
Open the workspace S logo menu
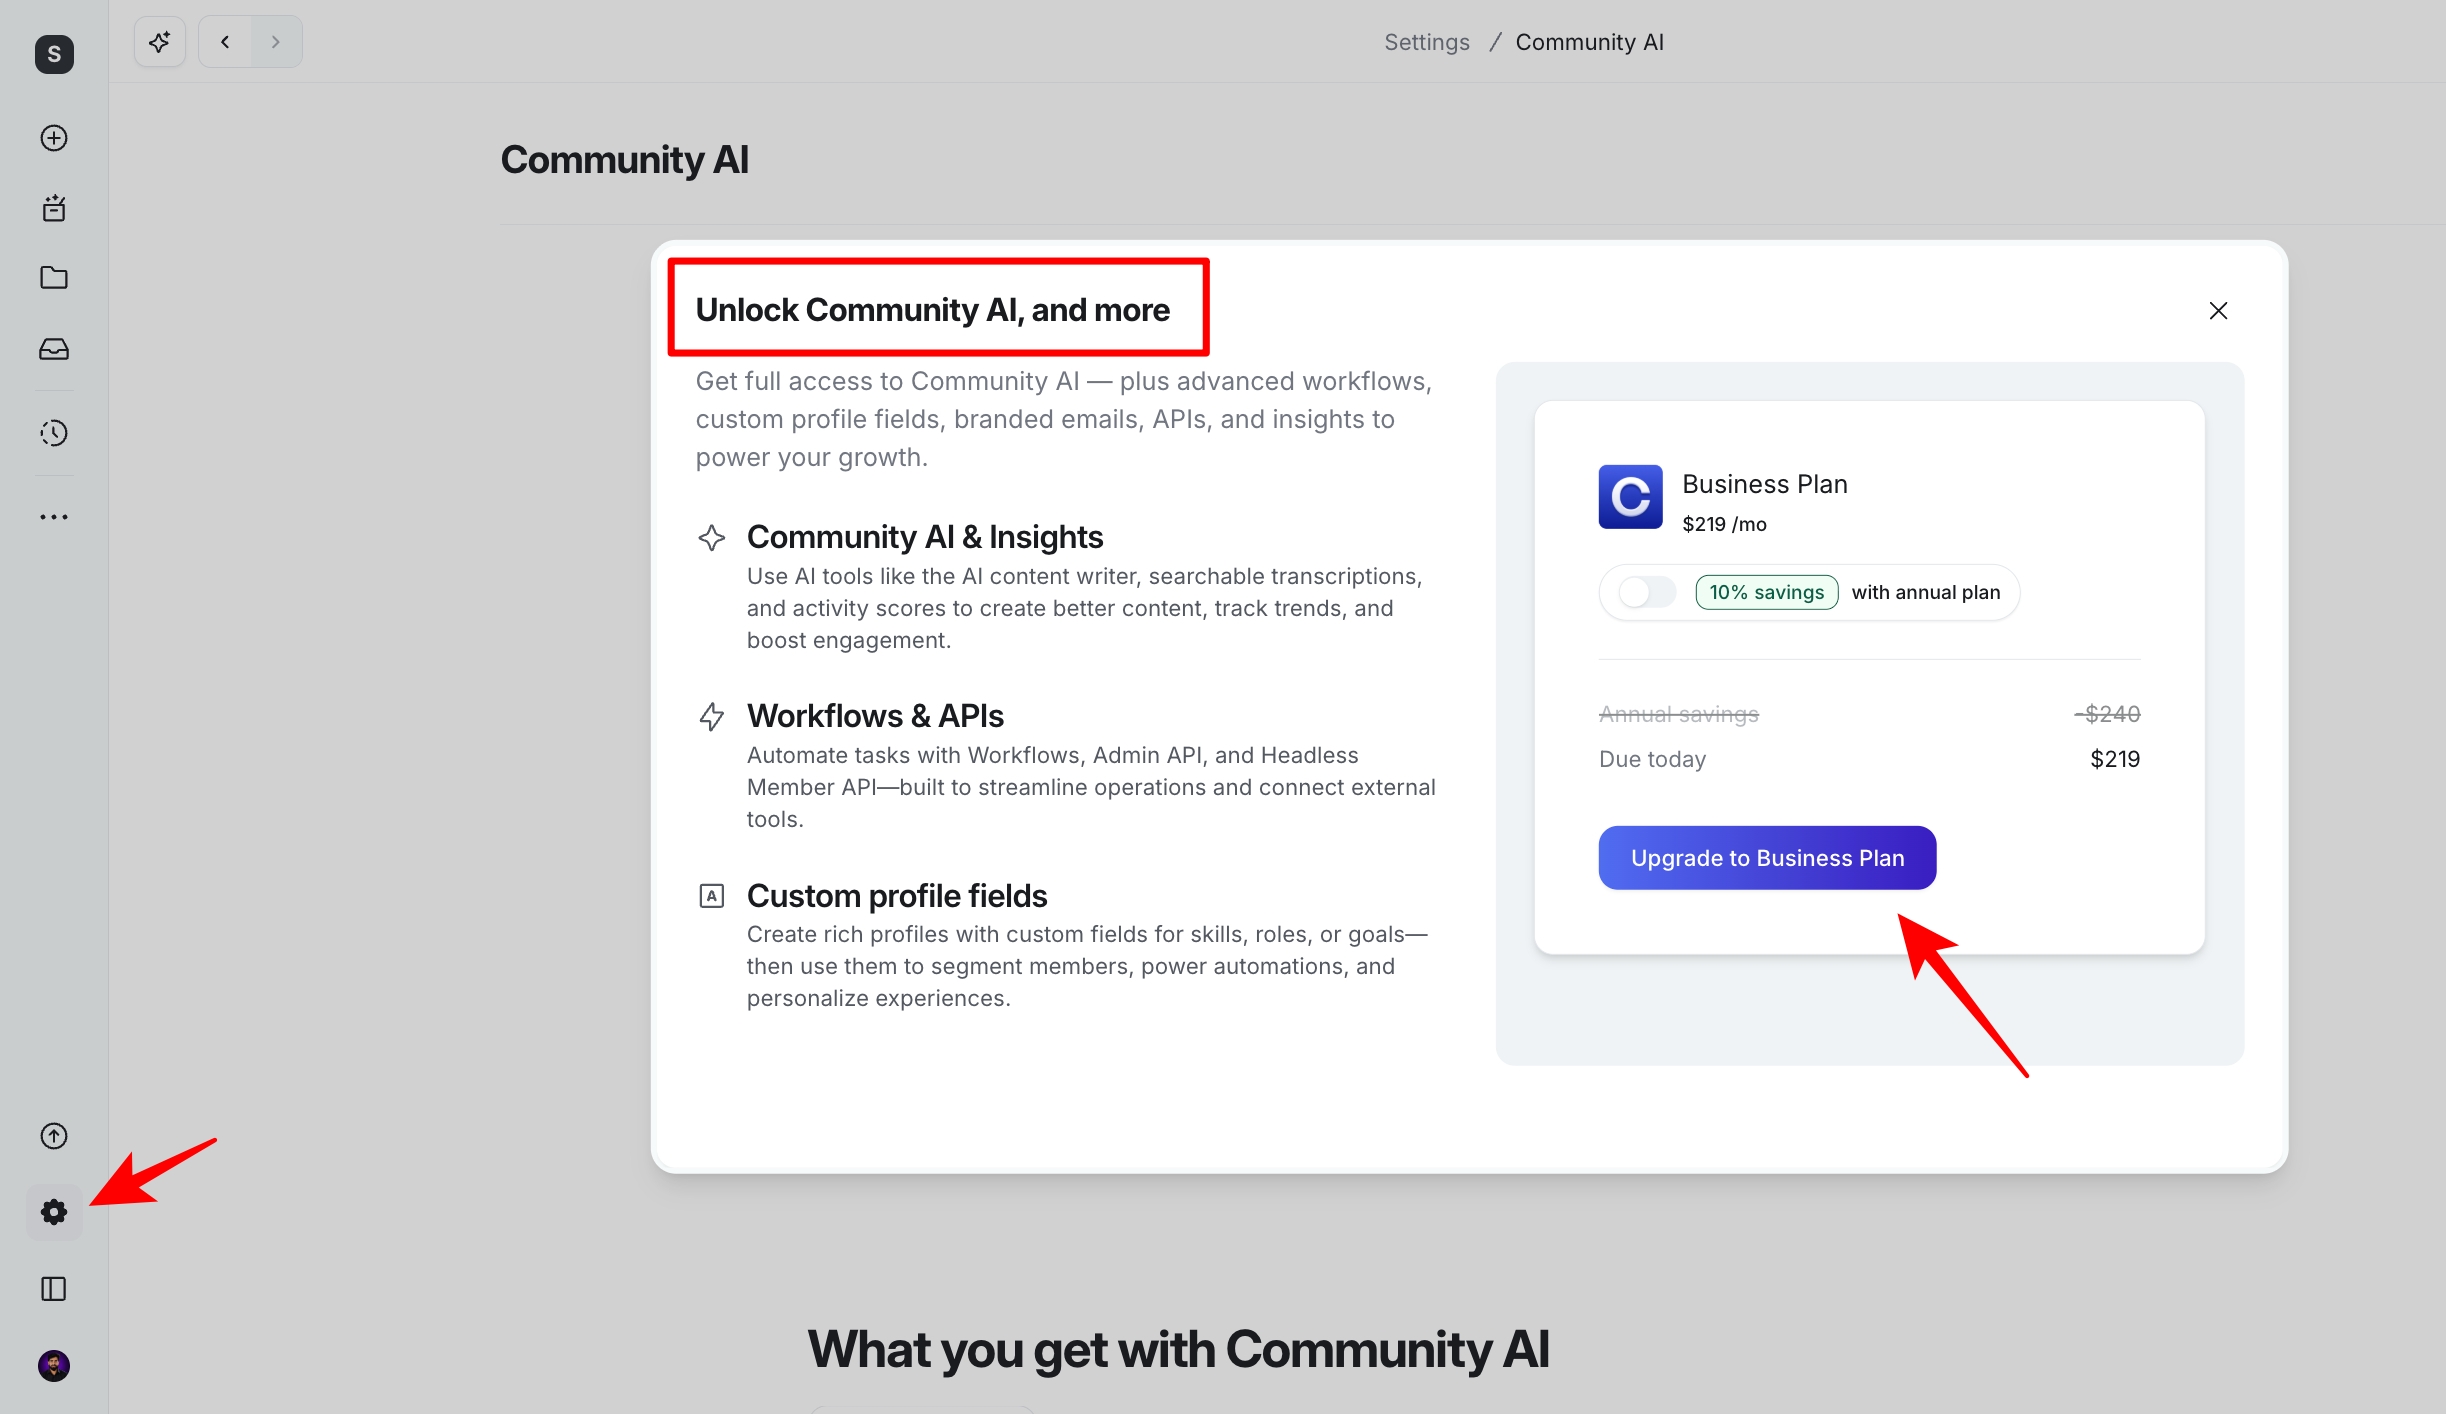click(x=54, y=54)
